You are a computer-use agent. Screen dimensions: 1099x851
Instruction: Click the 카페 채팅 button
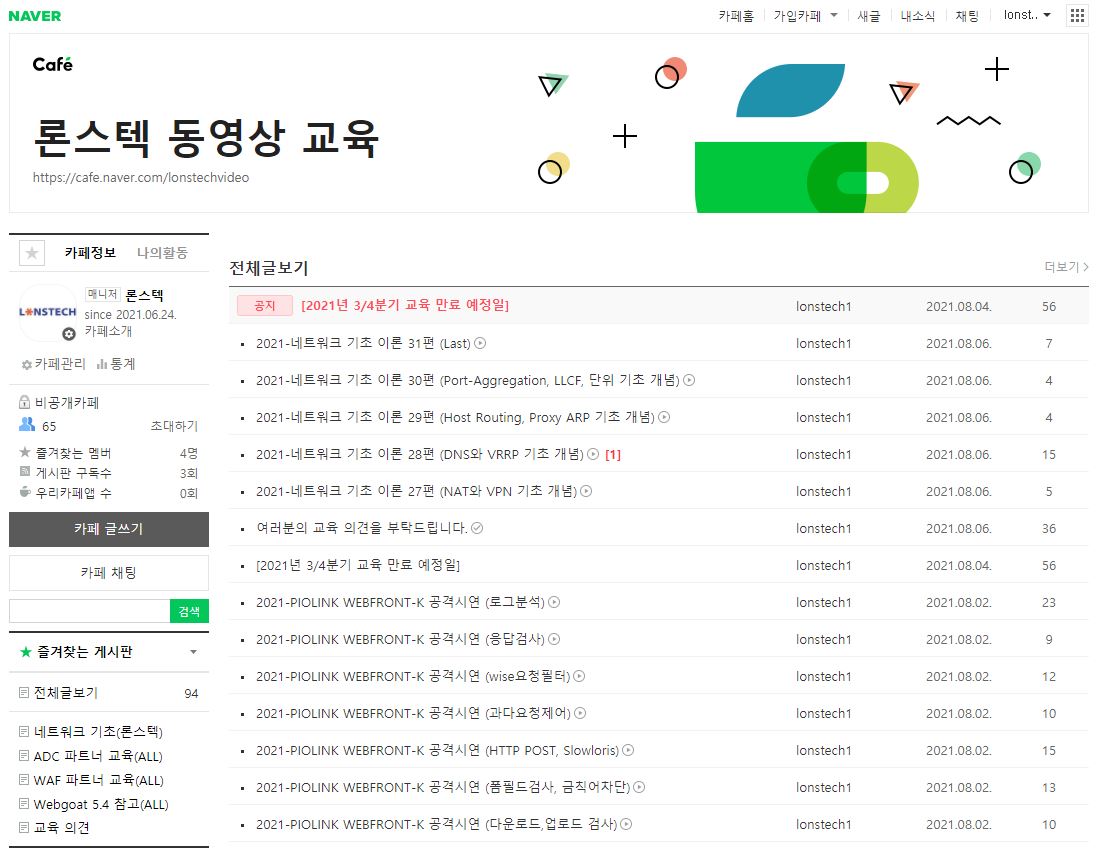click(x=109, y=573)
